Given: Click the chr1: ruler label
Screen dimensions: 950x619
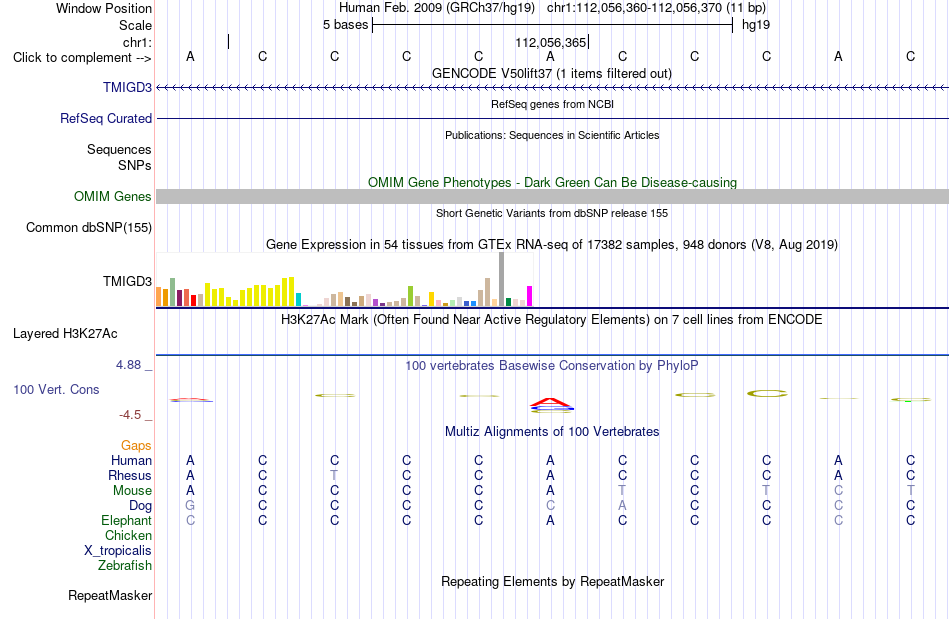Looking at the screenshot, I should [137, 42].
